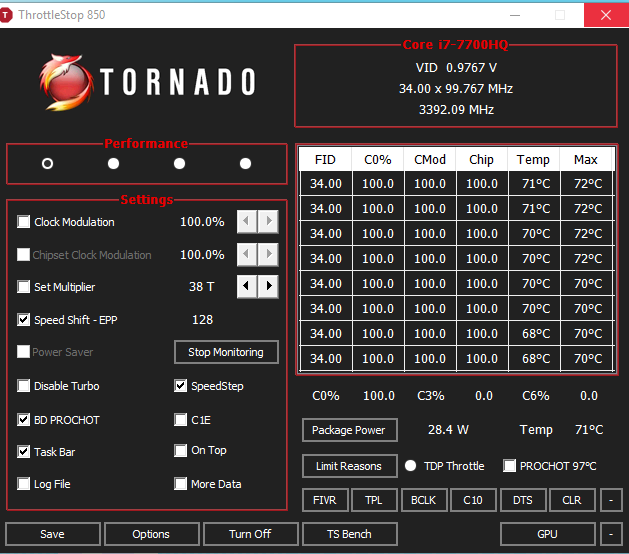Click the TDP Throttle indicator
This screenshot has width=629, height=554.
[410, 466]
